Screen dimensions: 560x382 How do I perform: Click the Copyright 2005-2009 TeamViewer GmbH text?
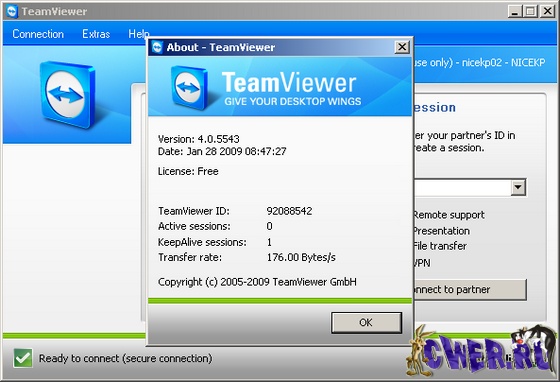pyautogui.click(x=257, y=282)
